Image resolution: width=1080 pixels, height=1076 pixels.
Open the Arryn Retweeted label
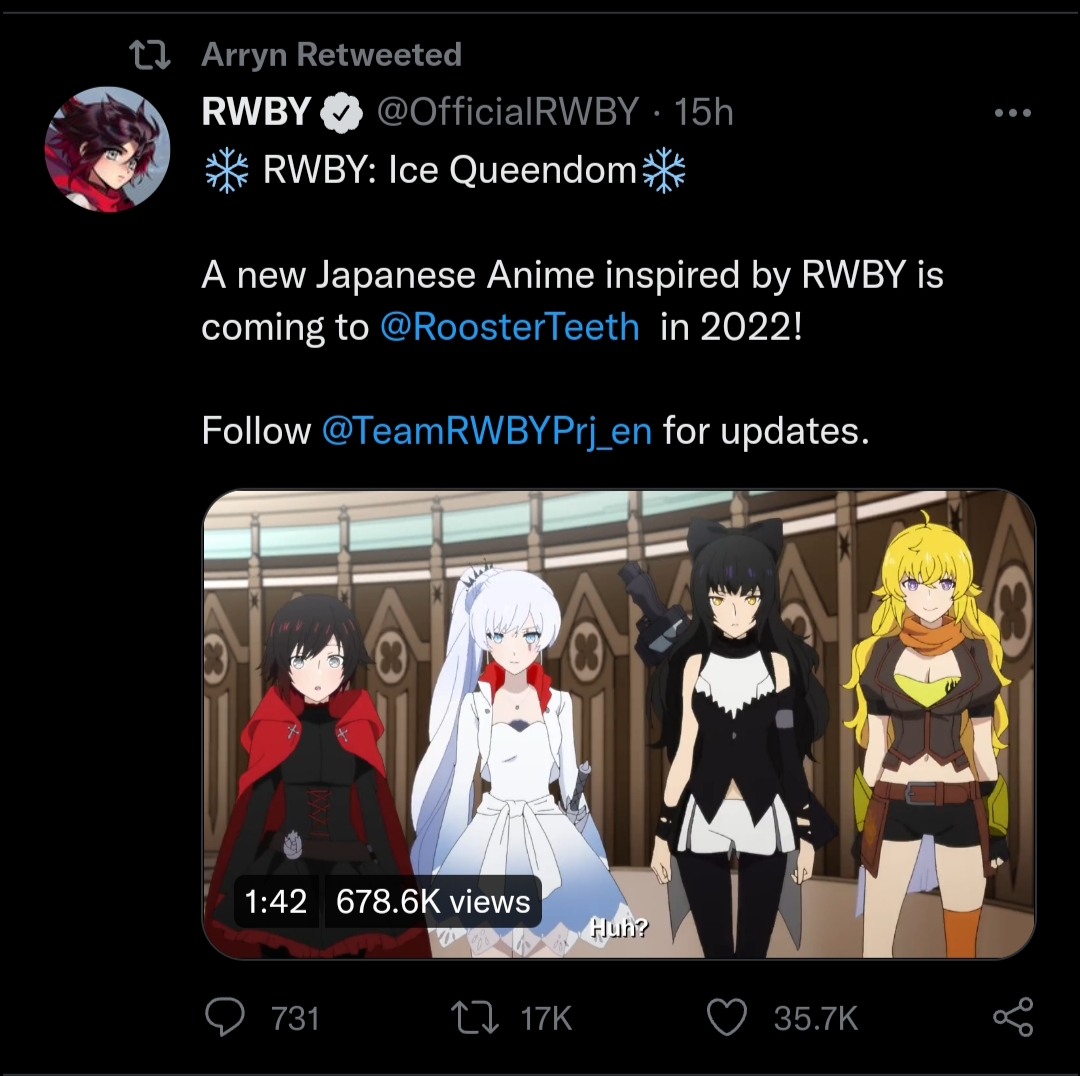point(331,54)
